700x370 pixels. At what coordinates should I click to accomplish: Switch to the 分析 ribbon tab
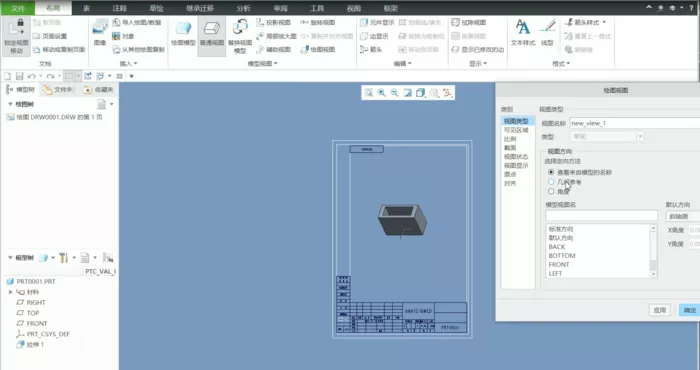pos(243,8)
